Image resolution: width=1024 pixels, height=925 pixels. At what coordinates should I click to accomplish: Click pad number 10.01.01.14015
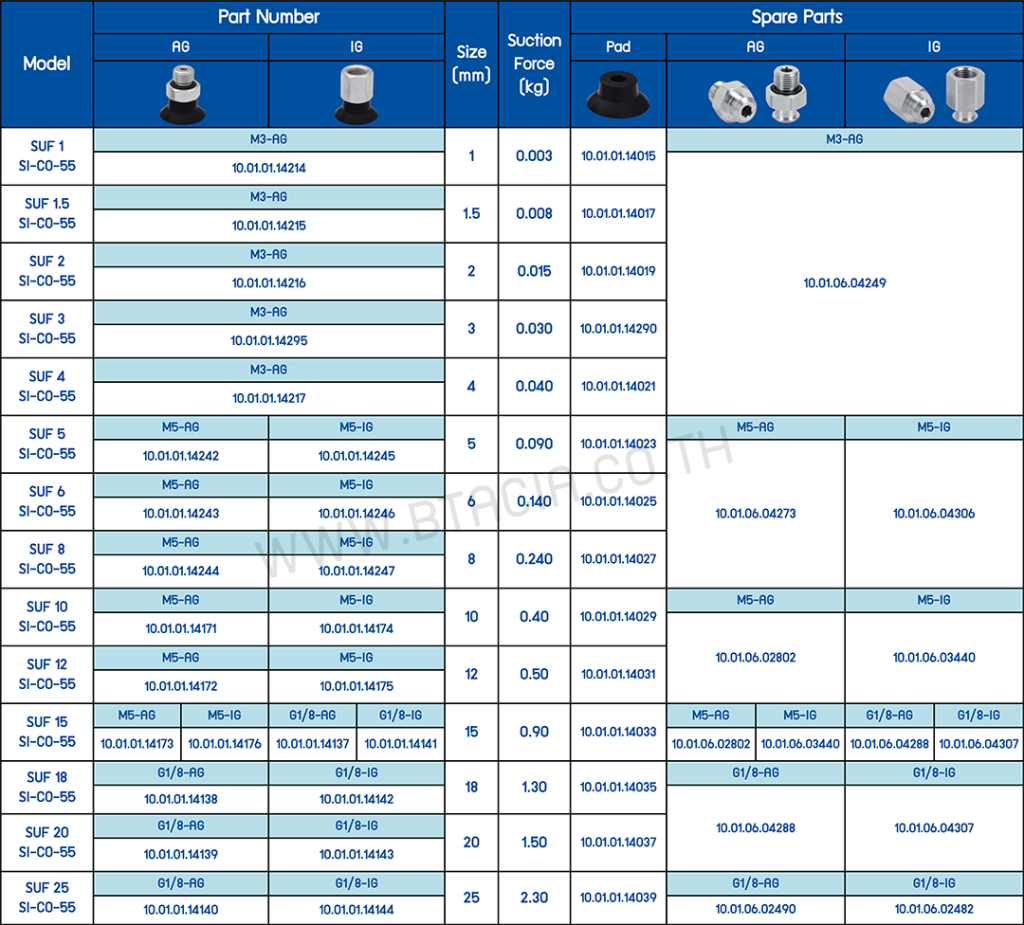pyautogui.click(x=618, y=156)
